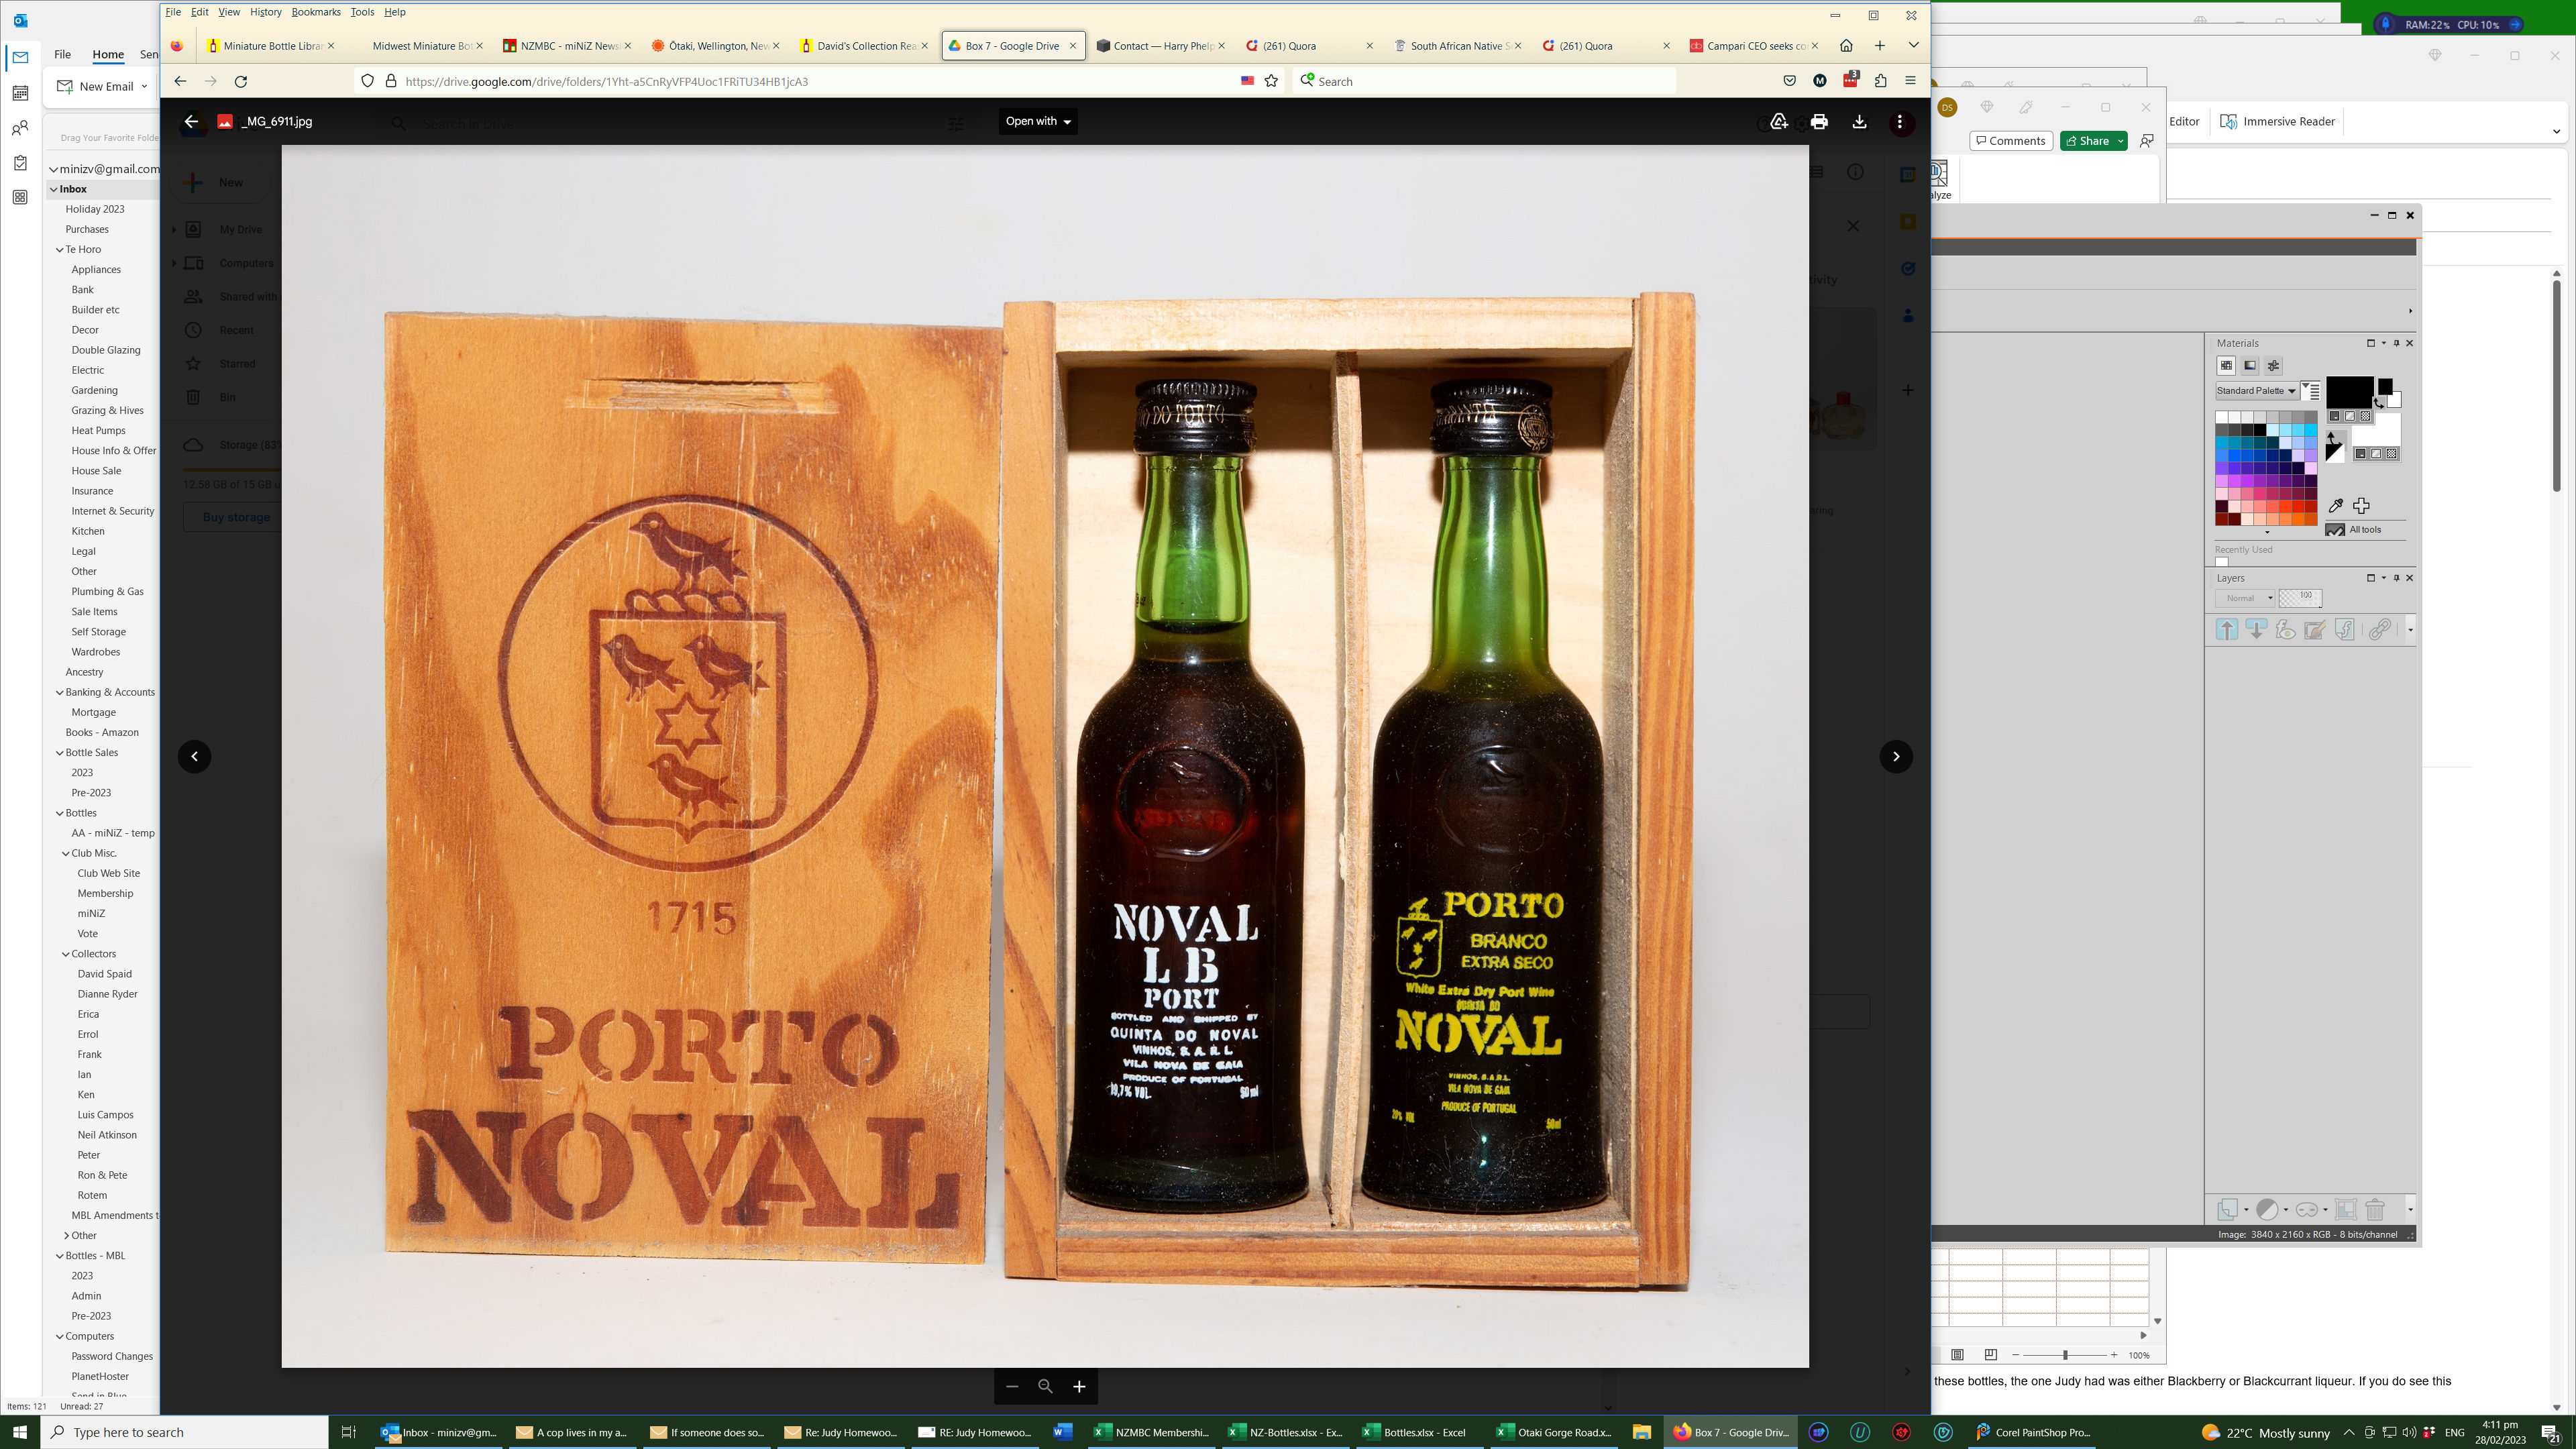This screenshot has width=2576, height=1449.
Task: Switch to the Campari CEO seeks tab
Action: (x=1755, y=45)
